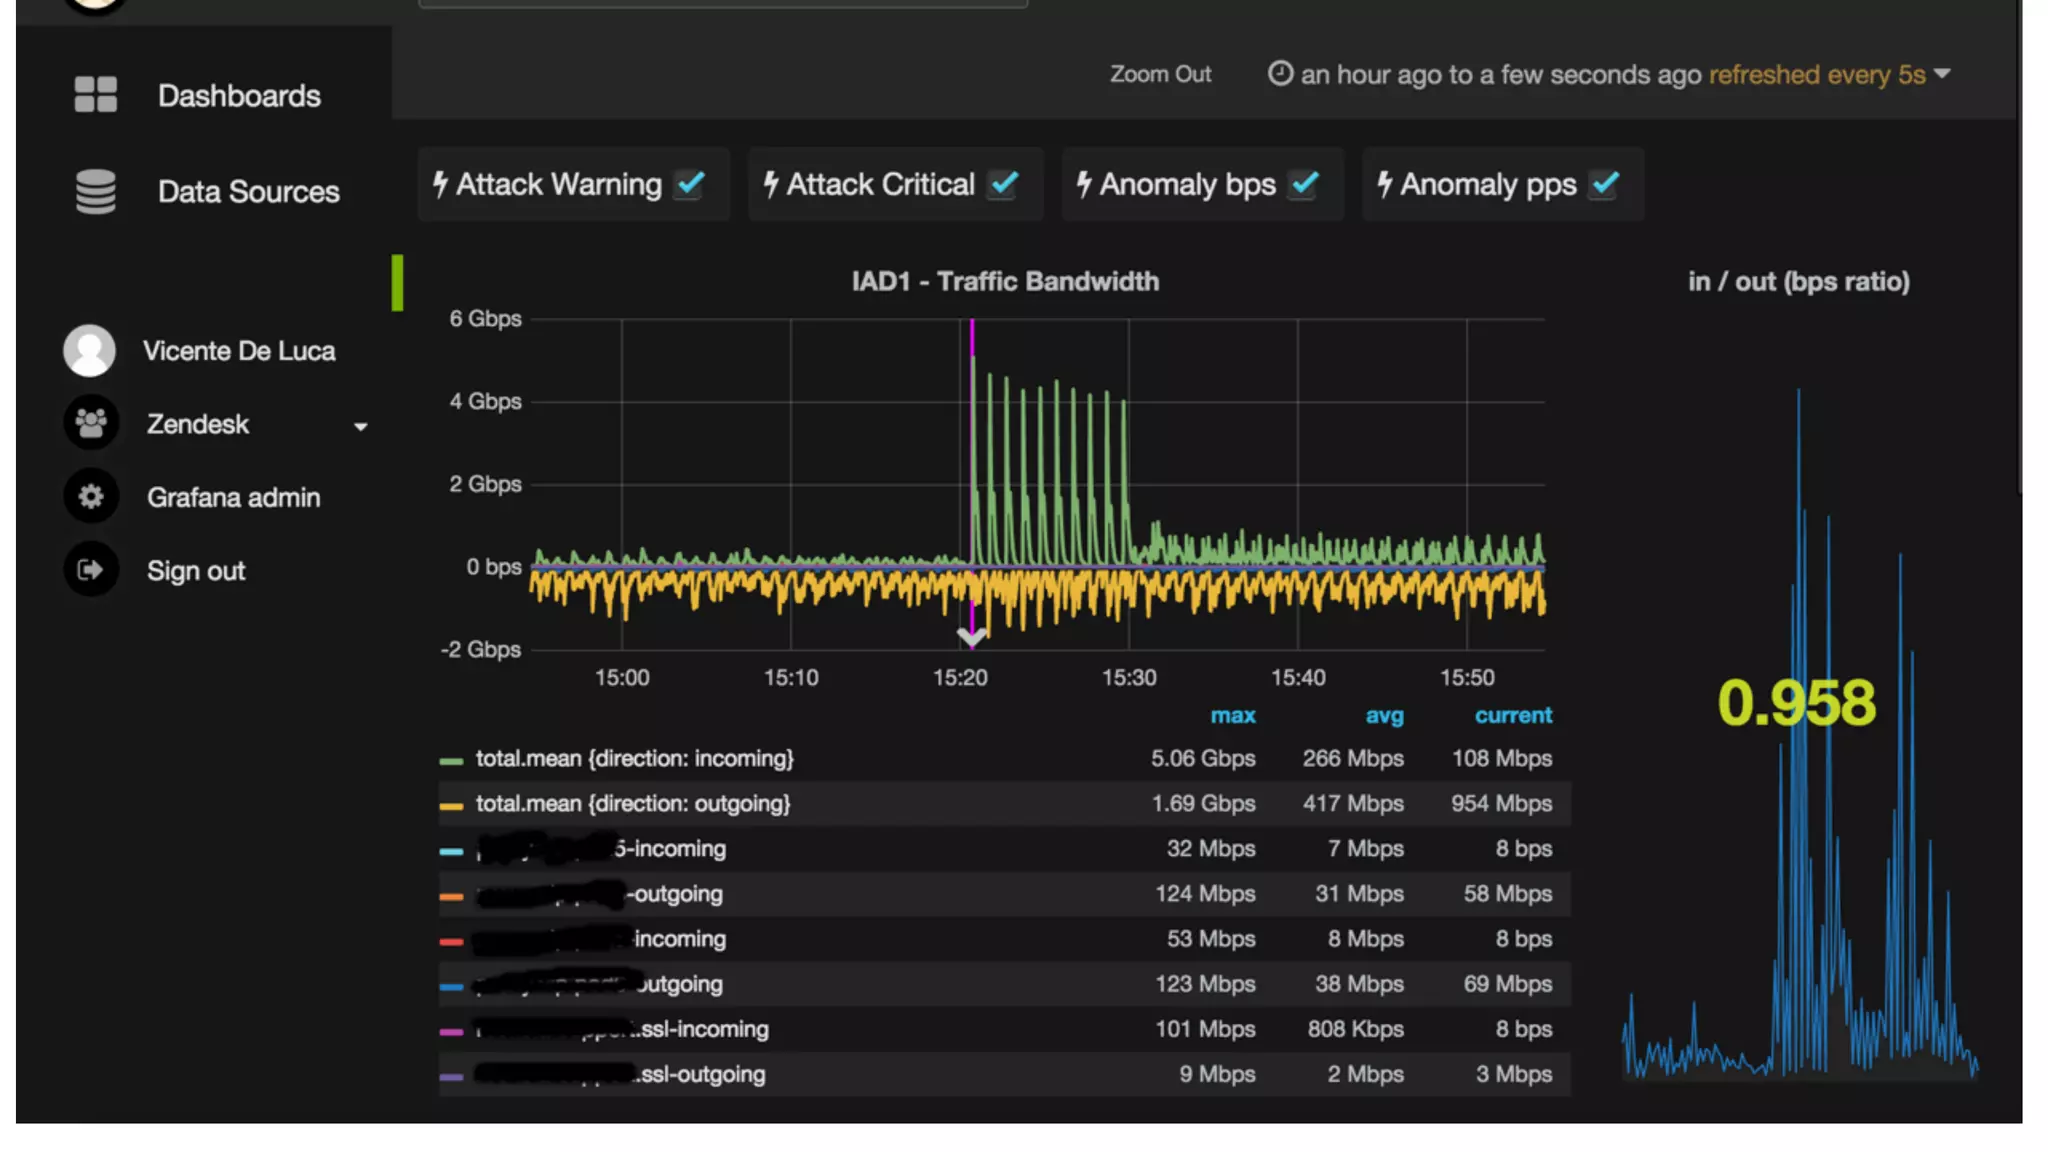The image size is (2048, 1152).
Task: Click the clock icon in time picker
Action: 1280,74
